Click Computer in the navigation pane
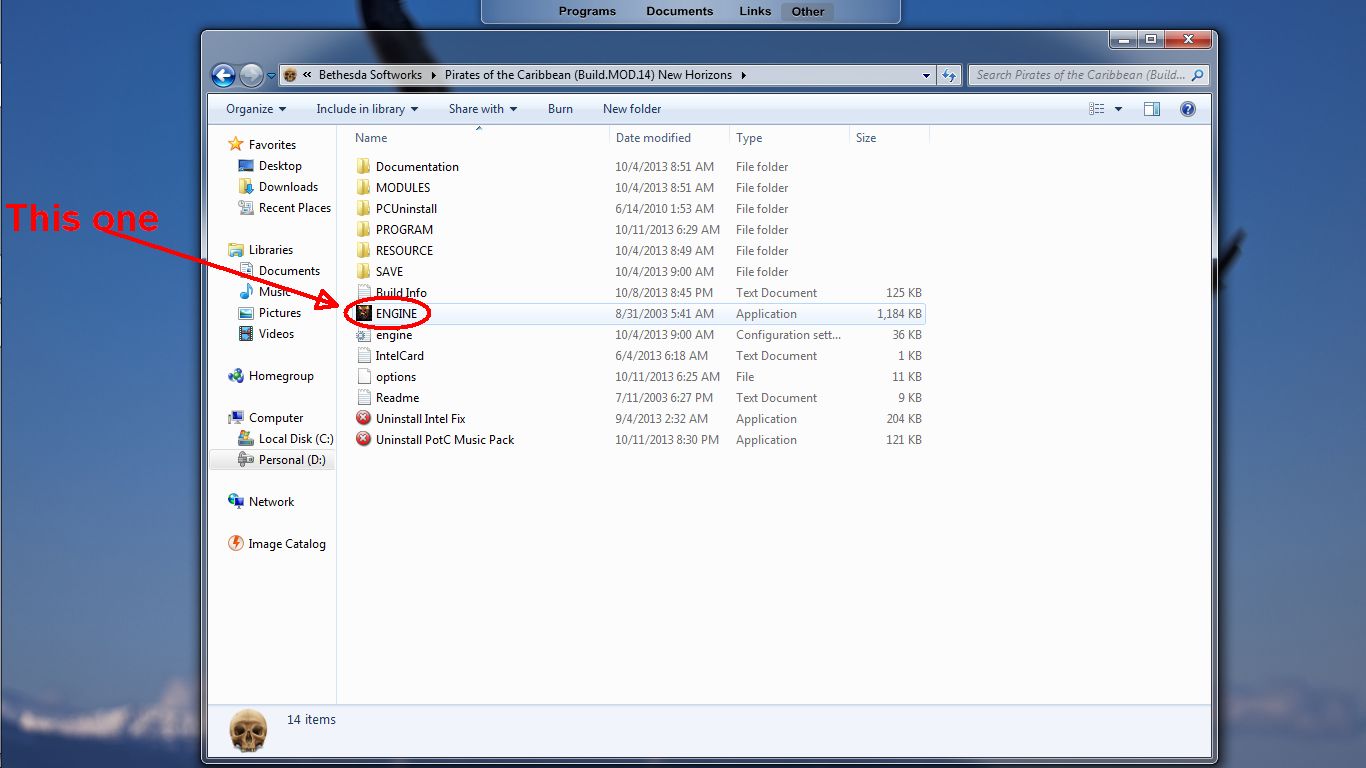Screen dimensions: 1366x768 click(x=265, y=418)
